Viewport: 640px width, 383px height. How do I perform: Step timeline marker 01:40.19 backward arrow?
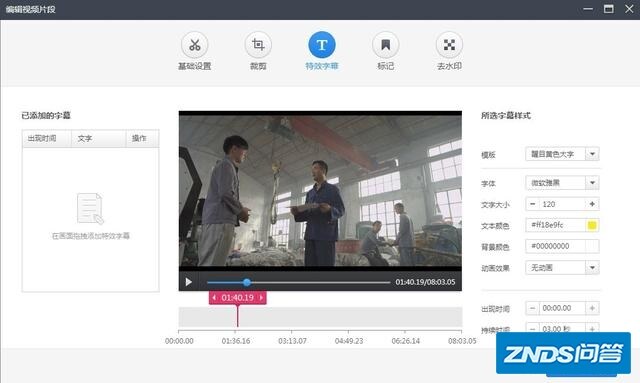(x=214, y=298)
